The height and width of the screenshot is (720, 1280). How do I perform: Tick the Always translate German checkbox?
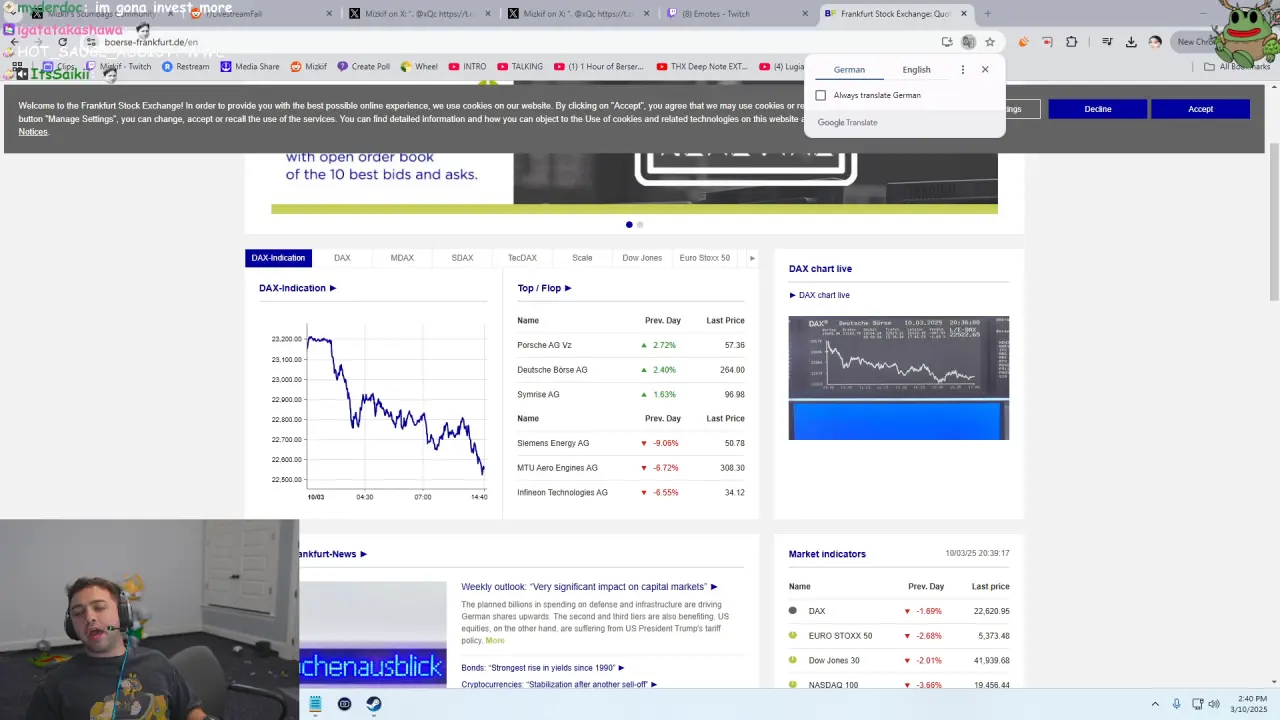821,95
